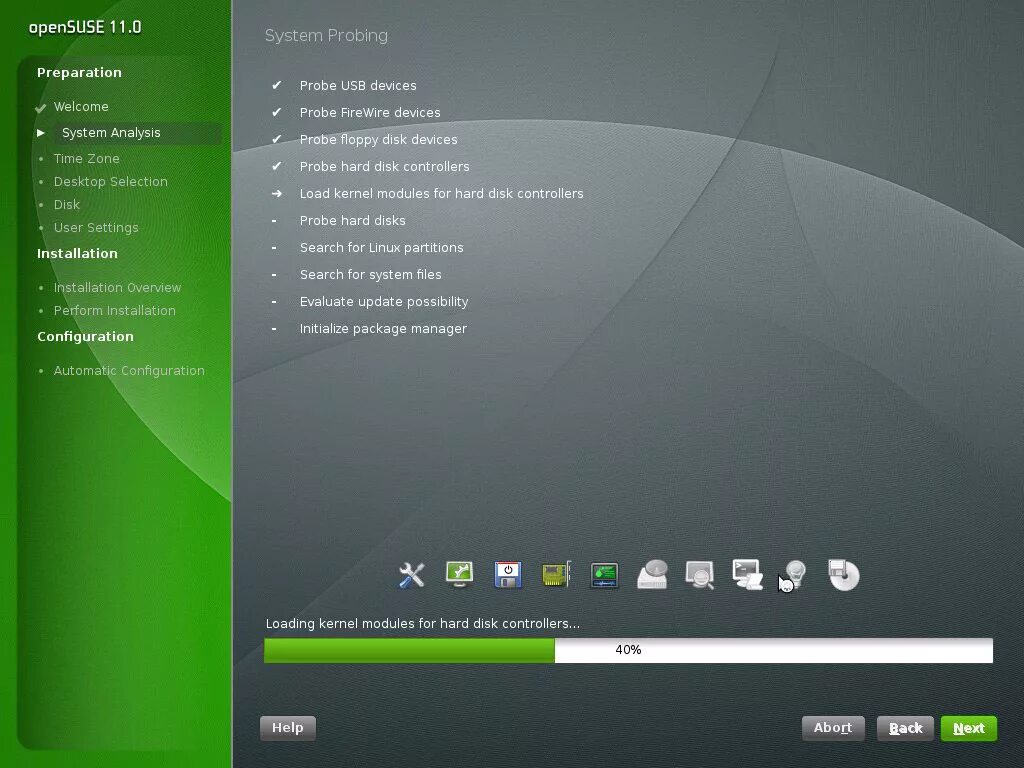The height and width of the screenshot is (768, 1024).
Task: Click the checkmark beside Probe hard disk controllers
Action: click(276, 166)
